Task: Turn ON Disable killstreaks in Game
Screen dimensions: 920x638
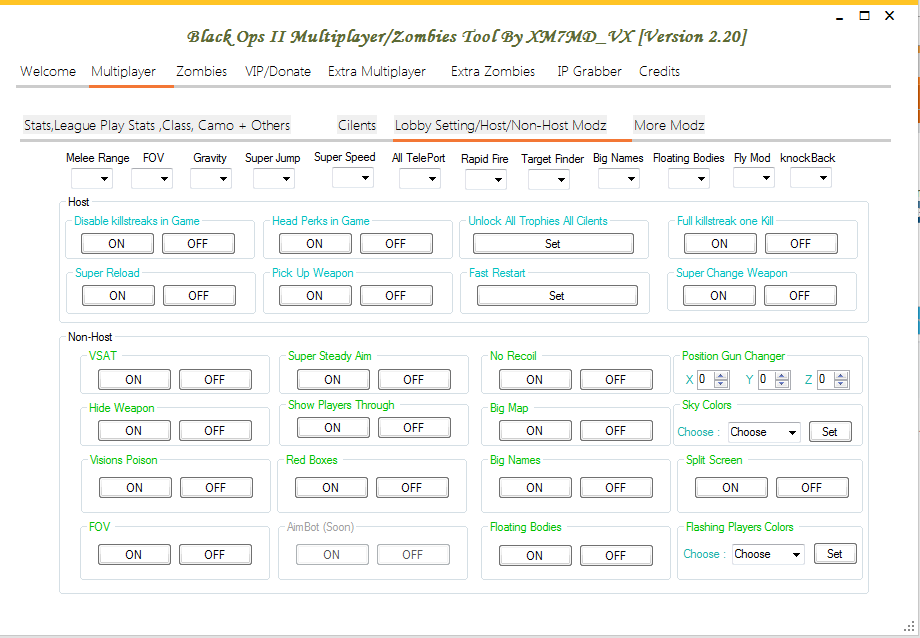Action: tap(117, 244)
